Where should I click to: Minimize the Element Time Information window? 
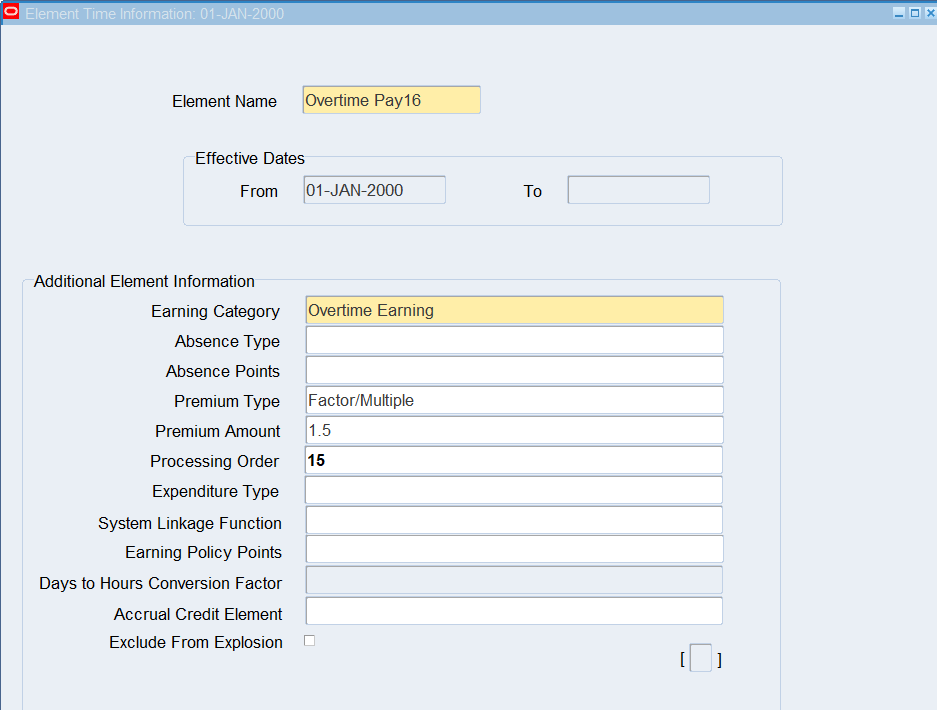(898, 13)
